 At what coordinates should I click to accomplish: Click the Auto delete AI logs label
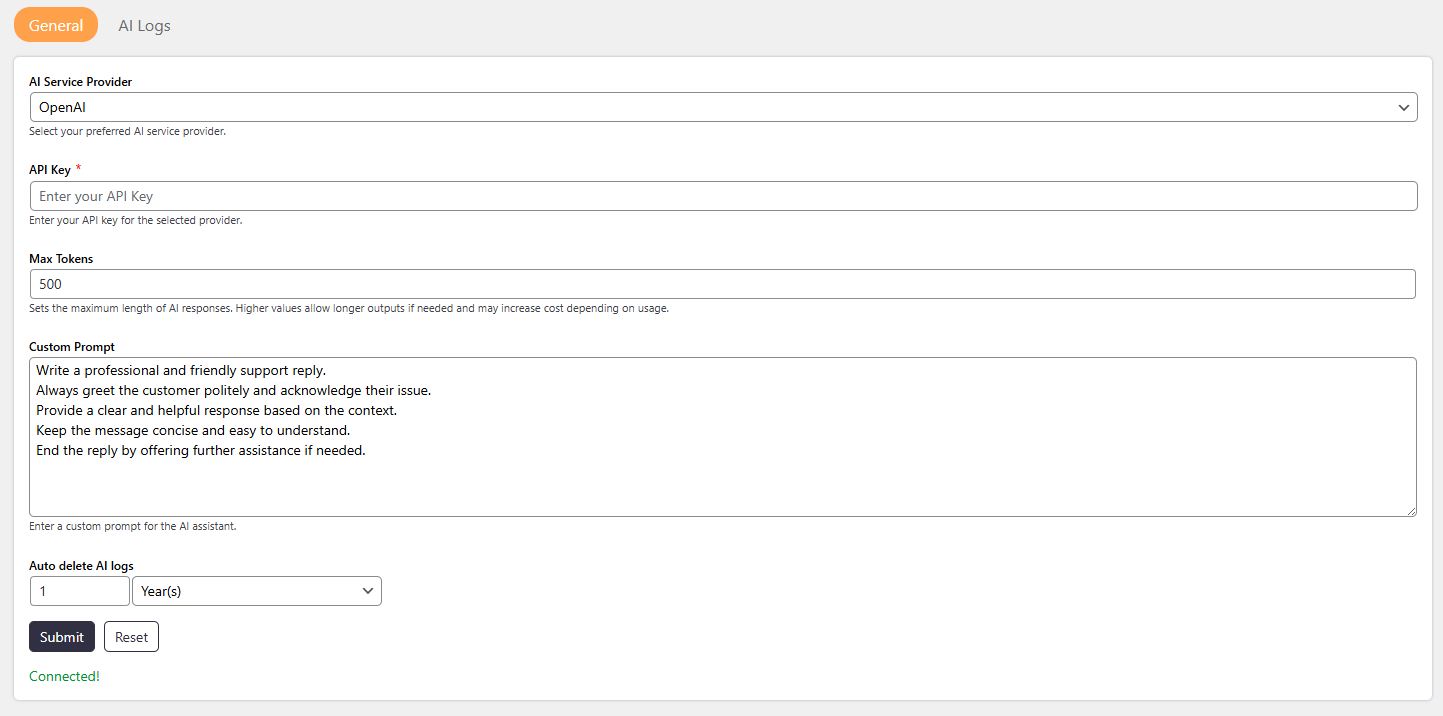(x=81, y=566)
